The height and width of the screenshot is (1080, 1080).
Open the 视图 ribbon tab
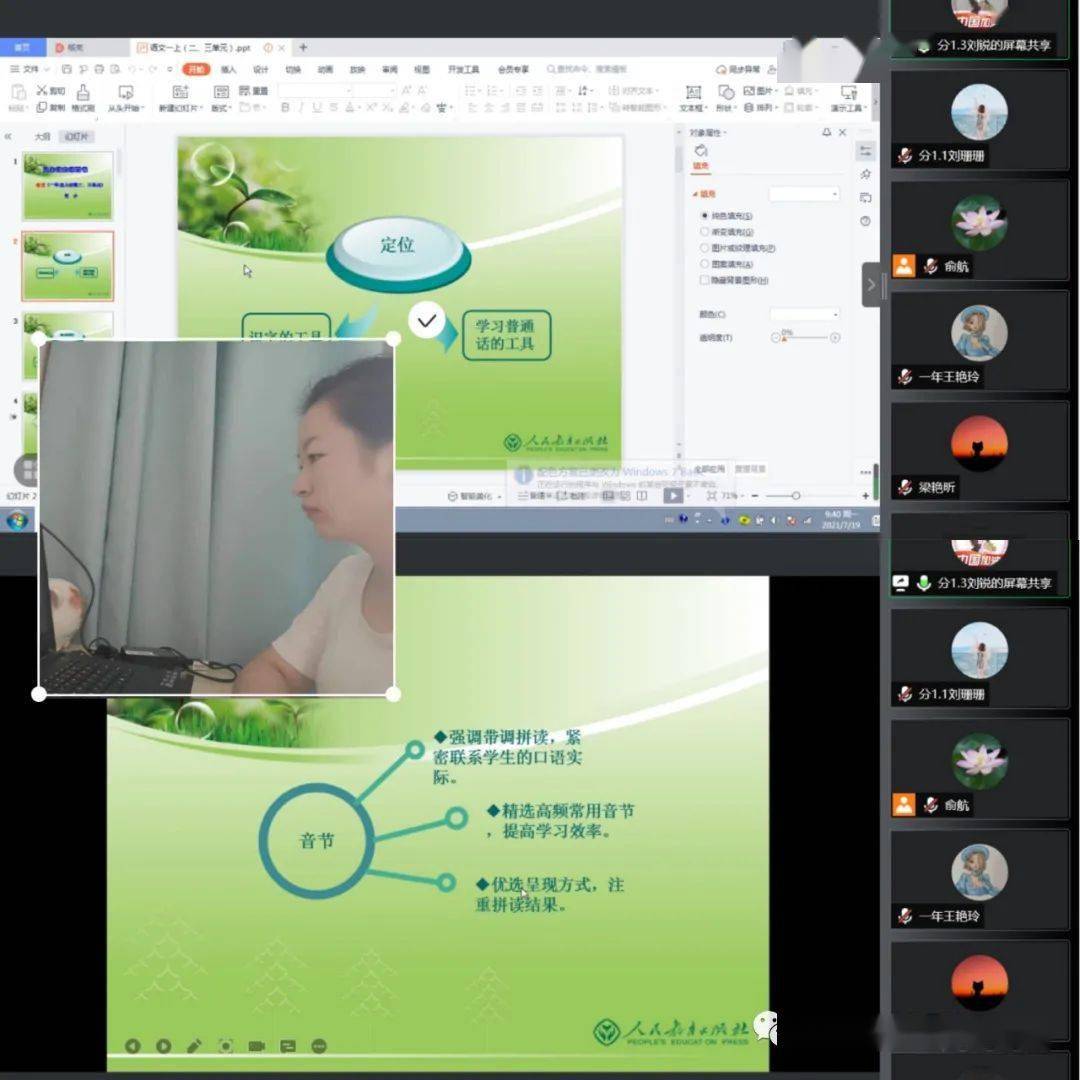click(422, 69)
